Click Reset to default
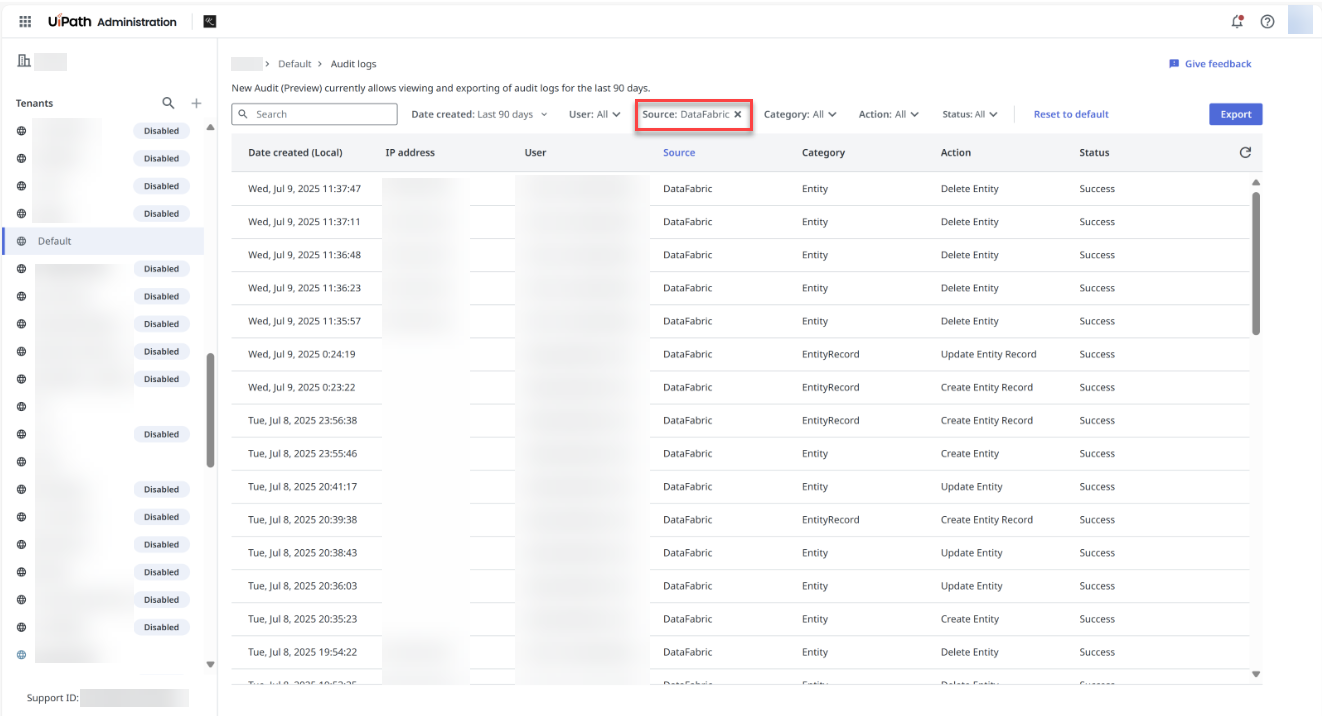Screen dimensions: 1322x716 (1071, 114)
